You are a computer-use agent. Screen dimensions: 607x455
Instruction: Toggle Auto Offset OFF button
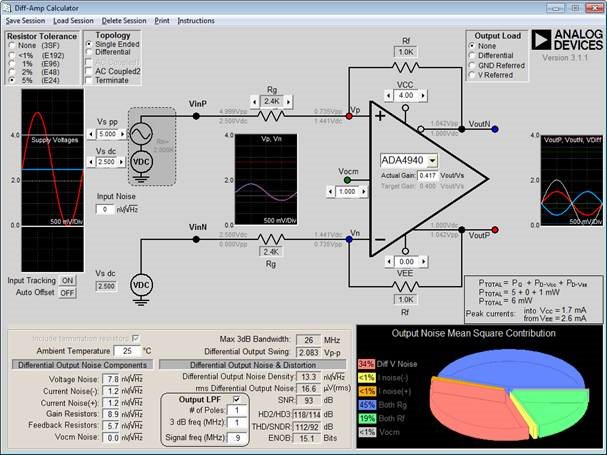point(67,293)
